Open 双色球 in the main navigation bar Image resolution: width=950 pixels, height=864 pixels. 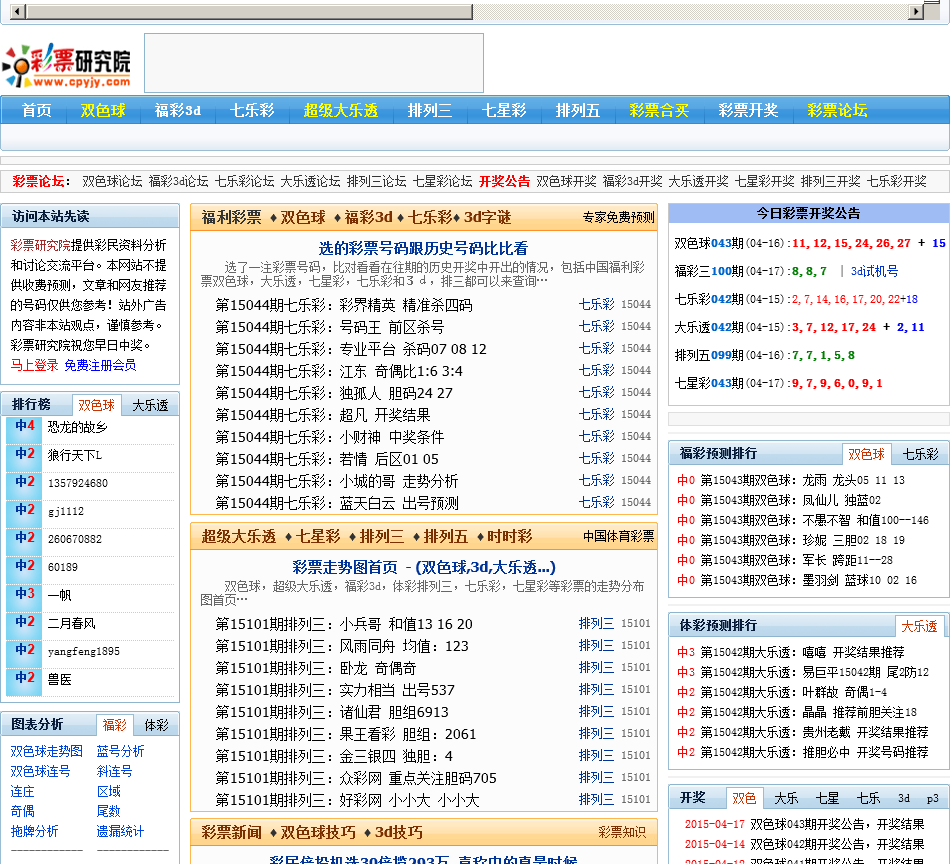click(103, 110)
